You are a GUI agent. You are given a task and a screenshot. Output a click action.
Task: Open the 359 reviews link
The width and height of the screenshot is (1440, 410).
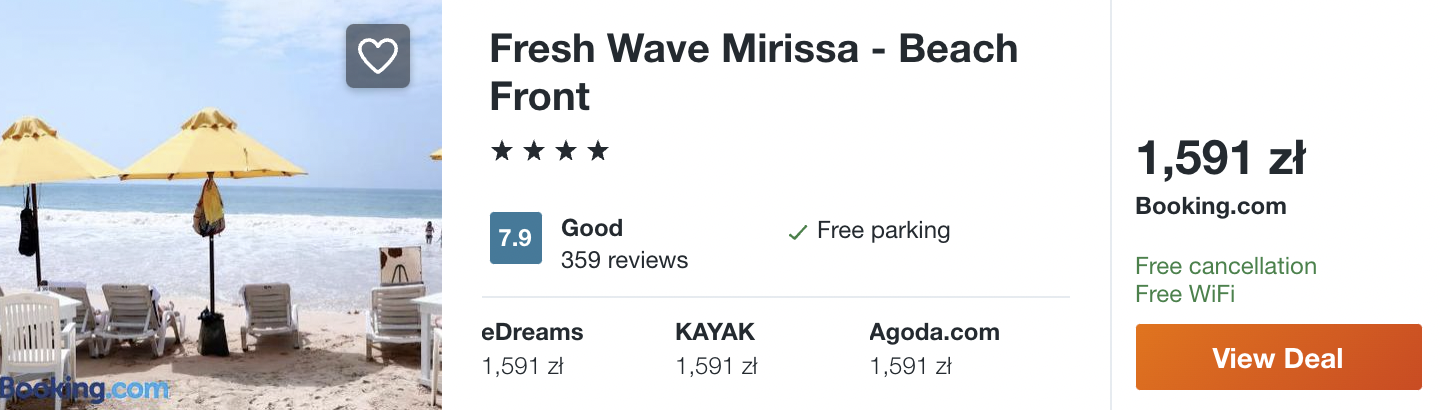(624, 260)
